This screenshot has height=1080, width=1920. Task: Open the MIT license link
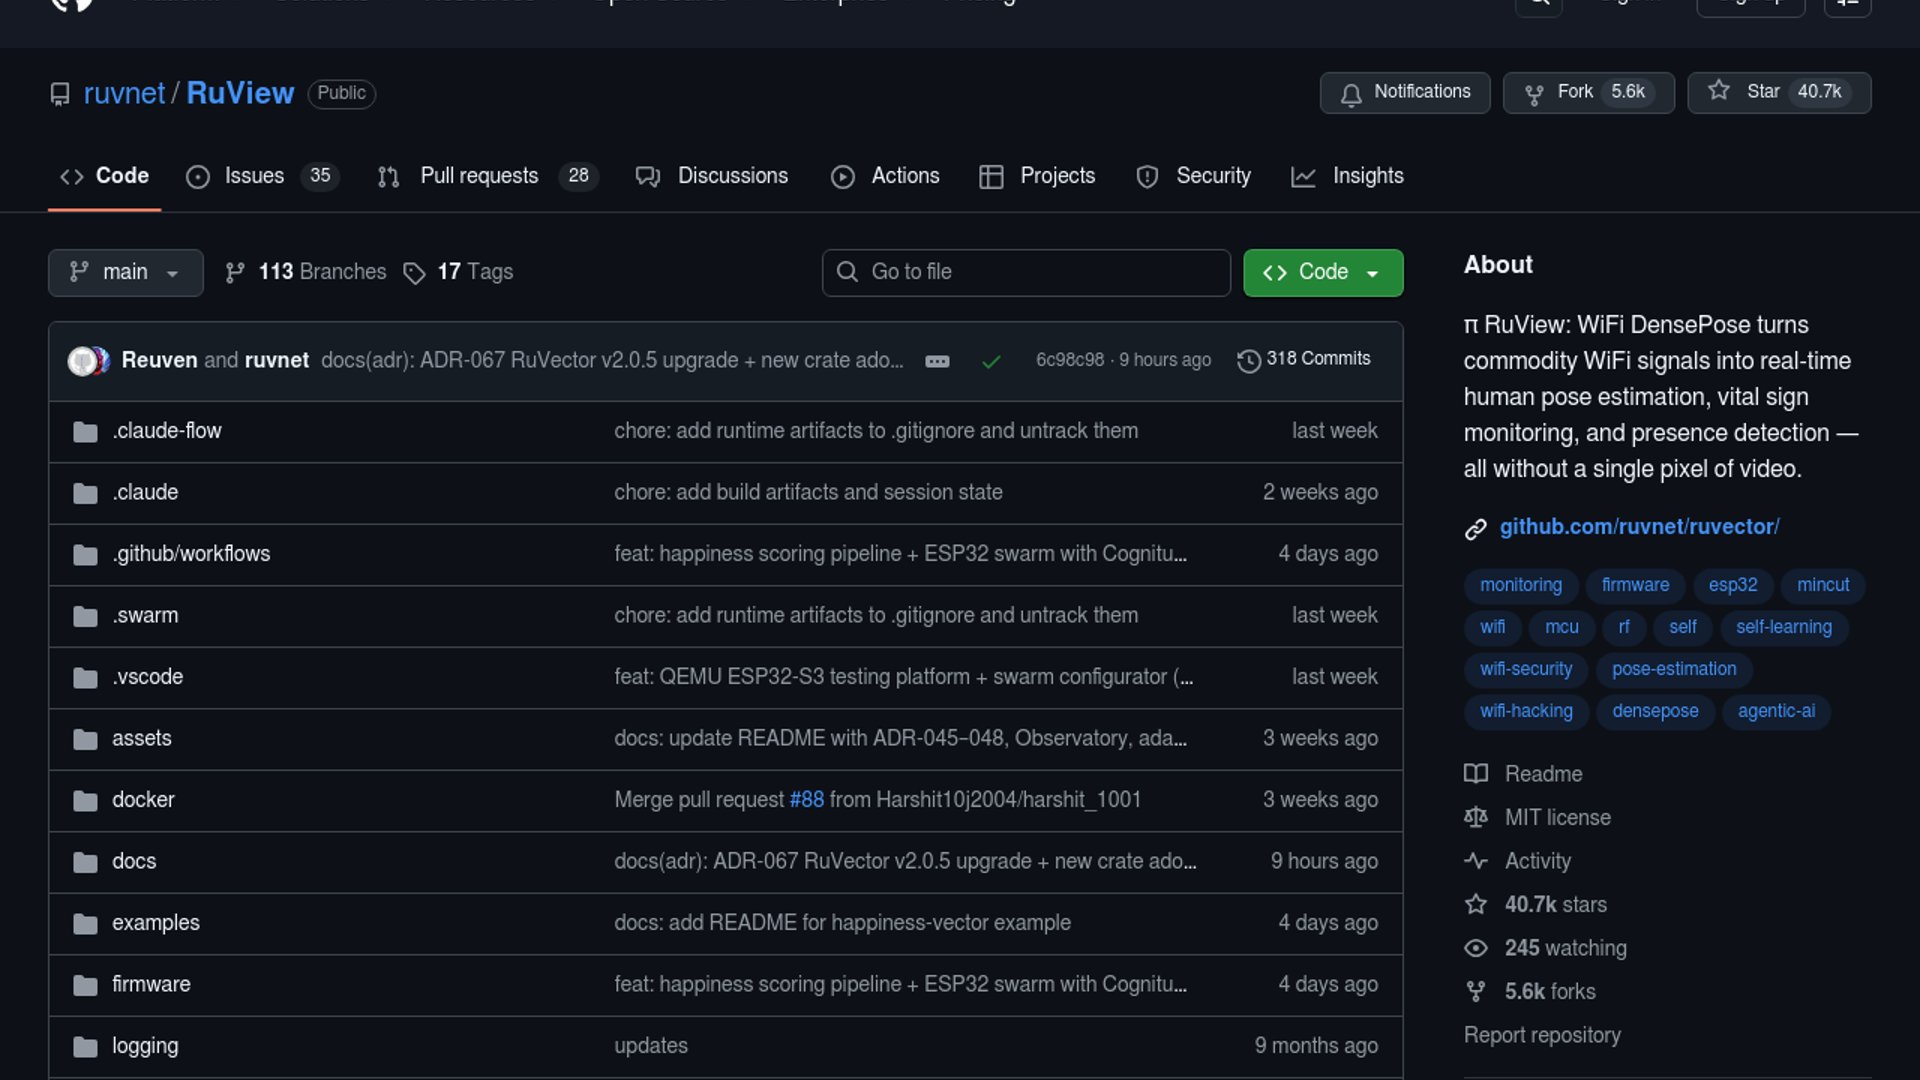(1557, 818)
